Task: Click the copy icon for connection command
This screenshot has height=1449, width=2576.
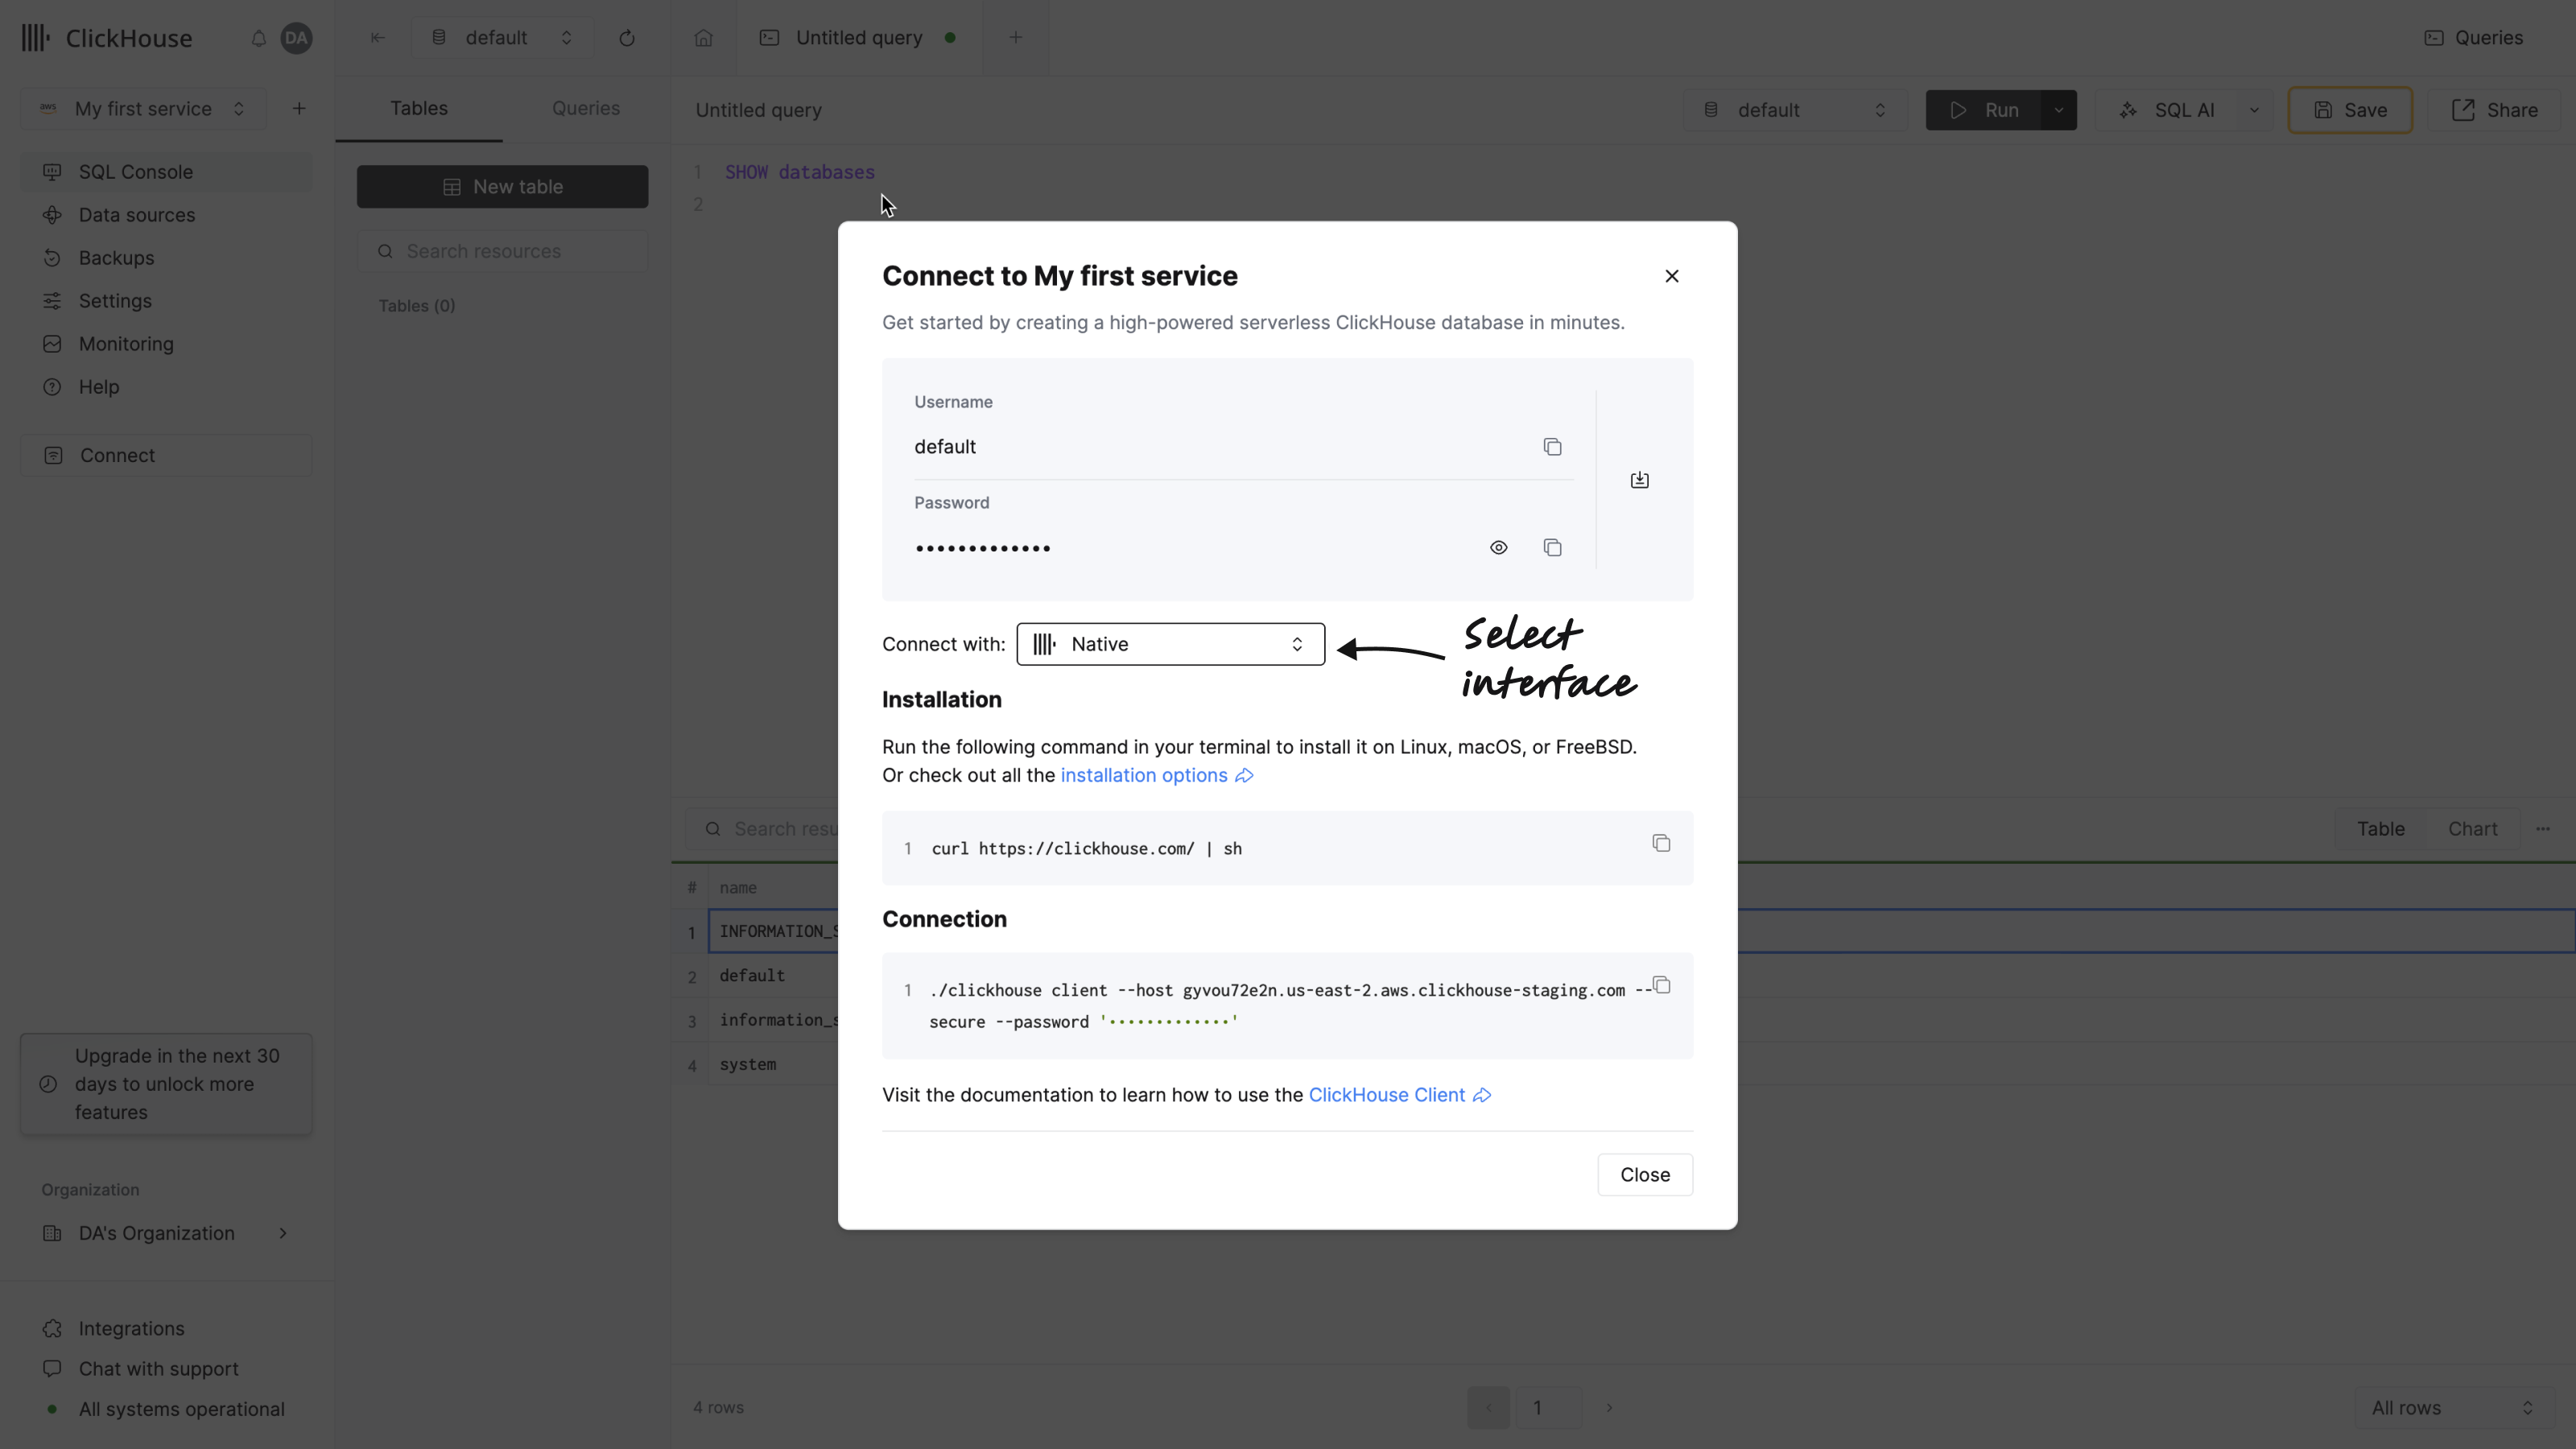Action: coord(1660,985)
